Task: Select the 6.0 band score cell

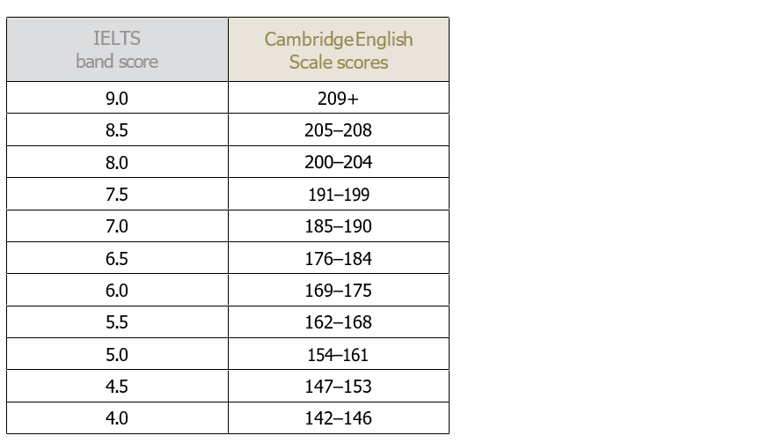Action: click(117, 290)
